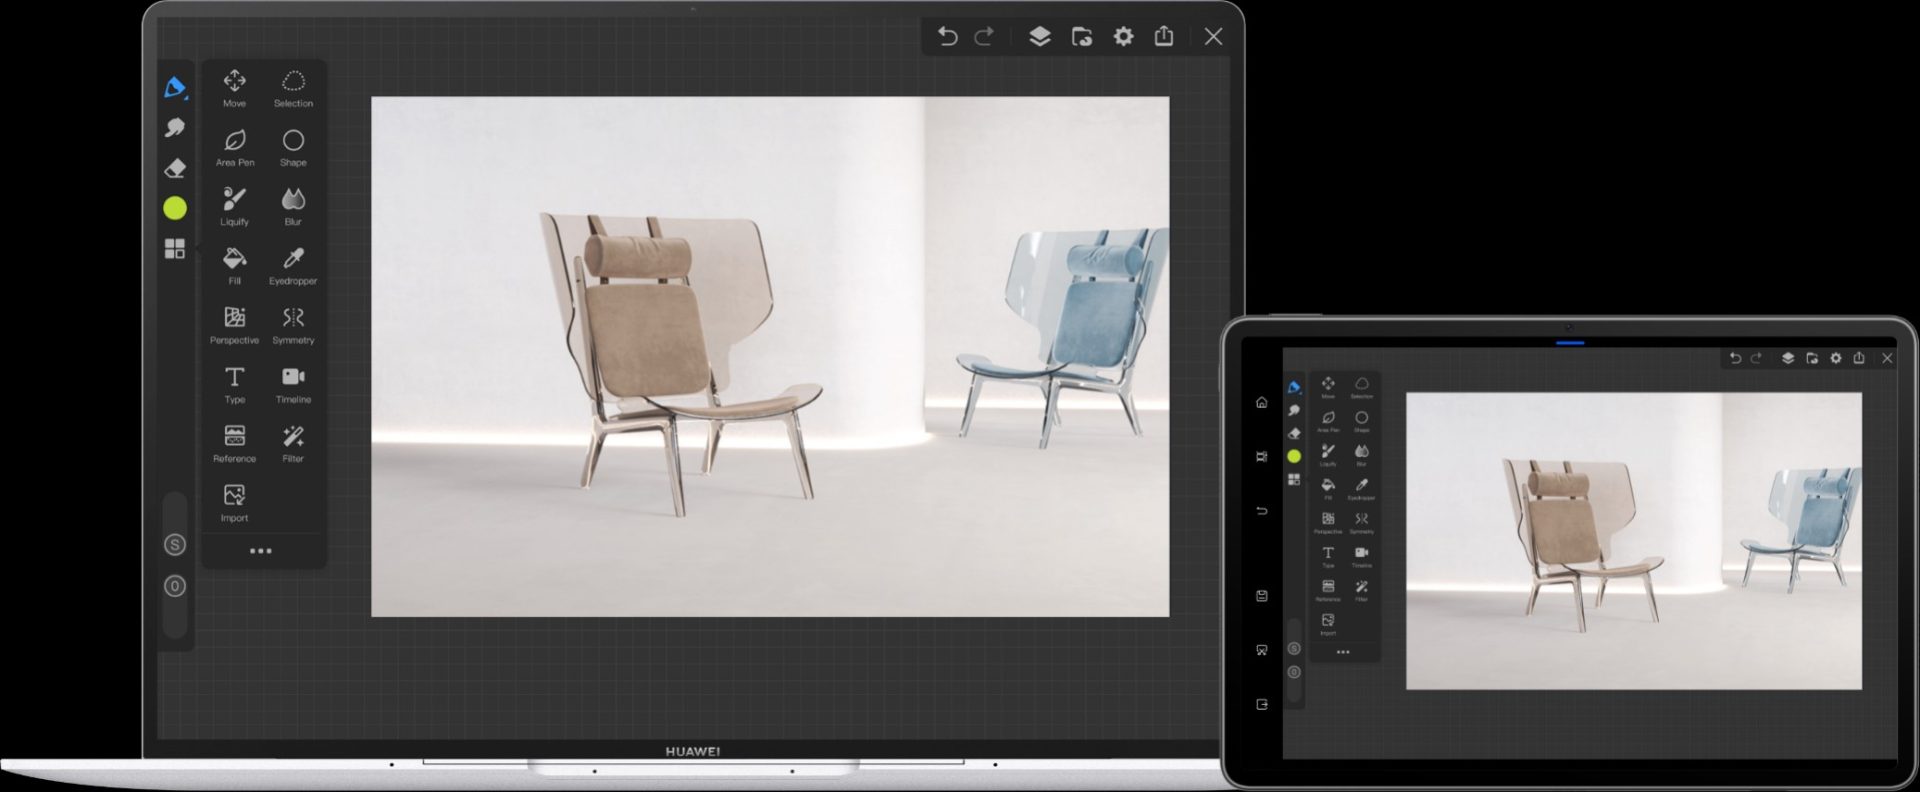Toggle the circled S button on the laptop sidebar
This screenshot has width=1920, height=792.
(x=175, y=545)
